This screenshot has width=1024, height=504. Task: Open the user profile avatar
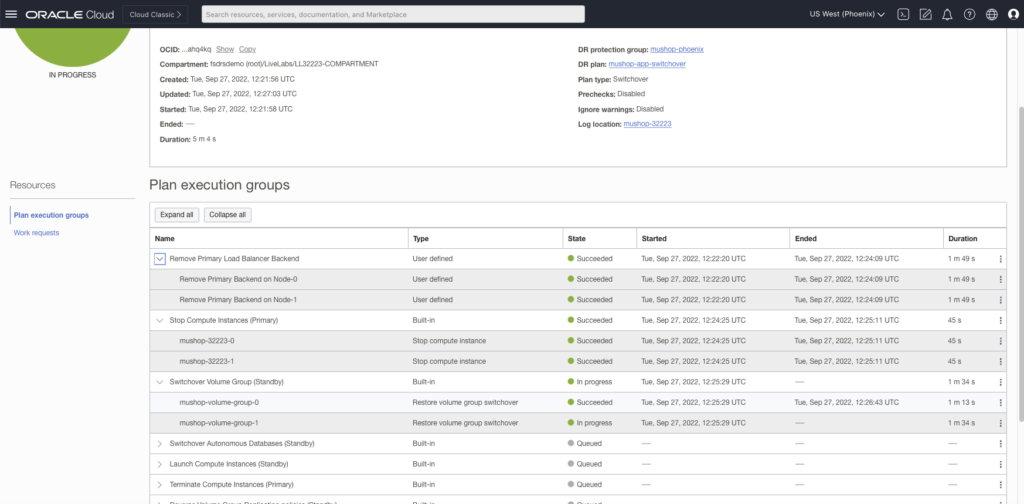click(1012, 14)
